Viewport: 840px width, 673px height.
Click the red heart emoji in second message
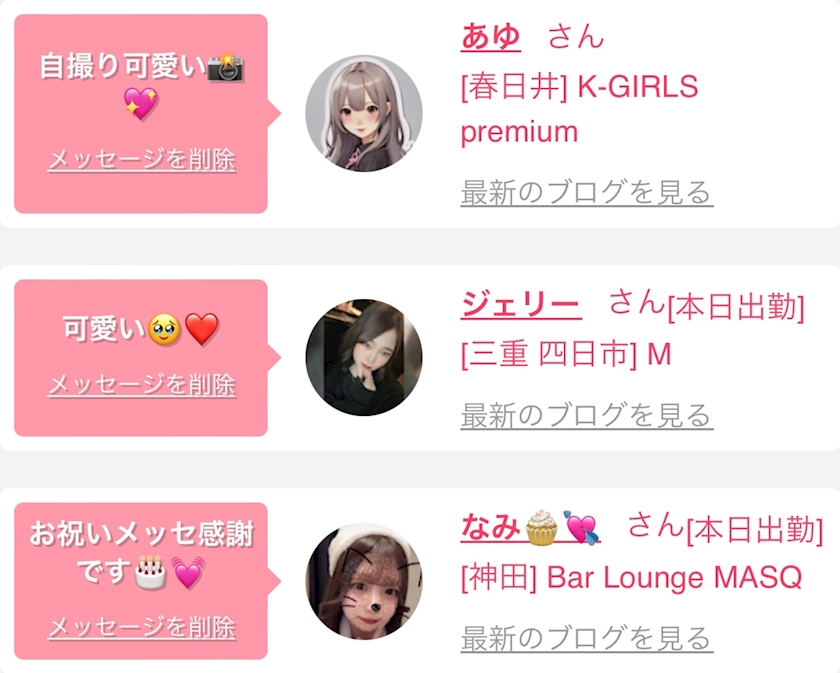tap(201, 330)
